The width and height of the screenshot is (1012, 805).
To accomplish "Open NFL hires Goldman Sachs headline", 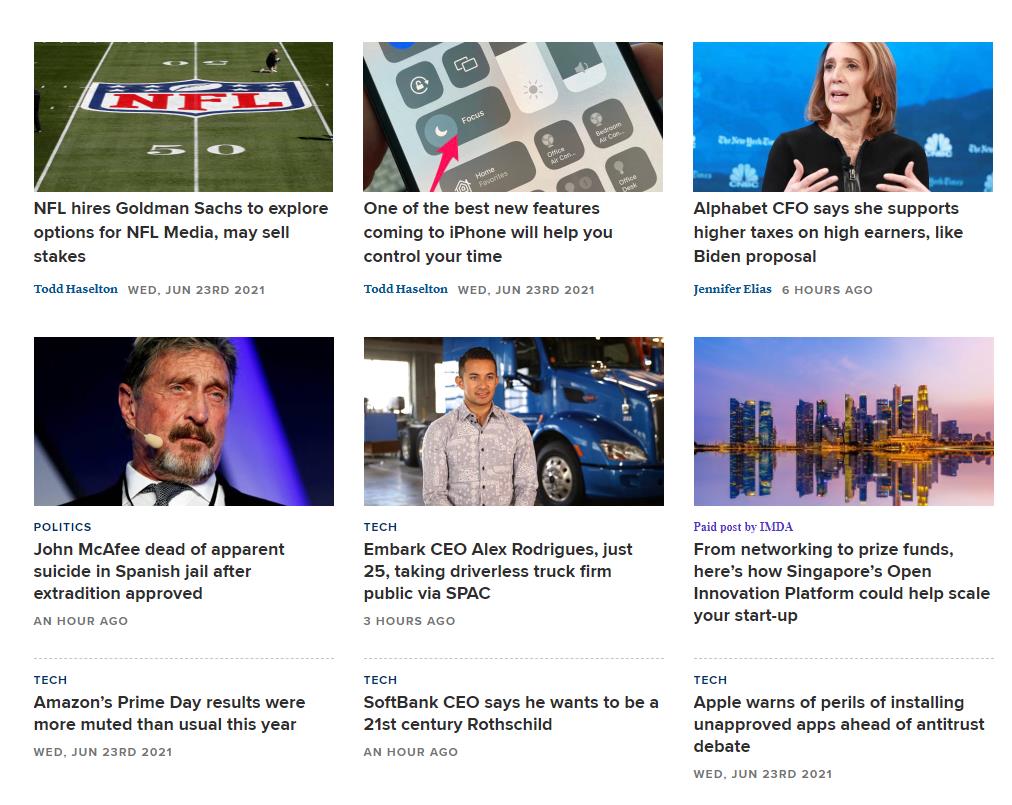I will point(181,232).
